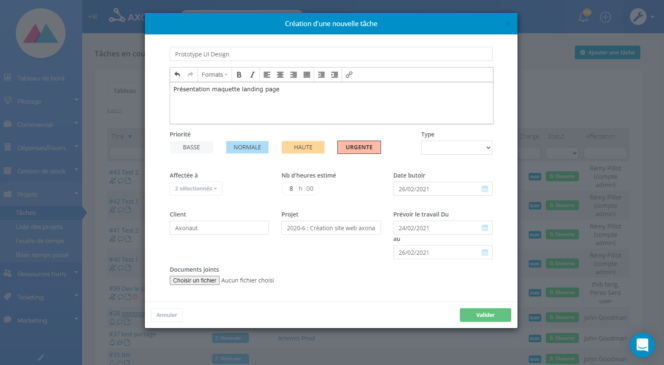664x365 pixels.
Task: Toggle bold formatting in the description editor
Action: (x=239, y=75)
